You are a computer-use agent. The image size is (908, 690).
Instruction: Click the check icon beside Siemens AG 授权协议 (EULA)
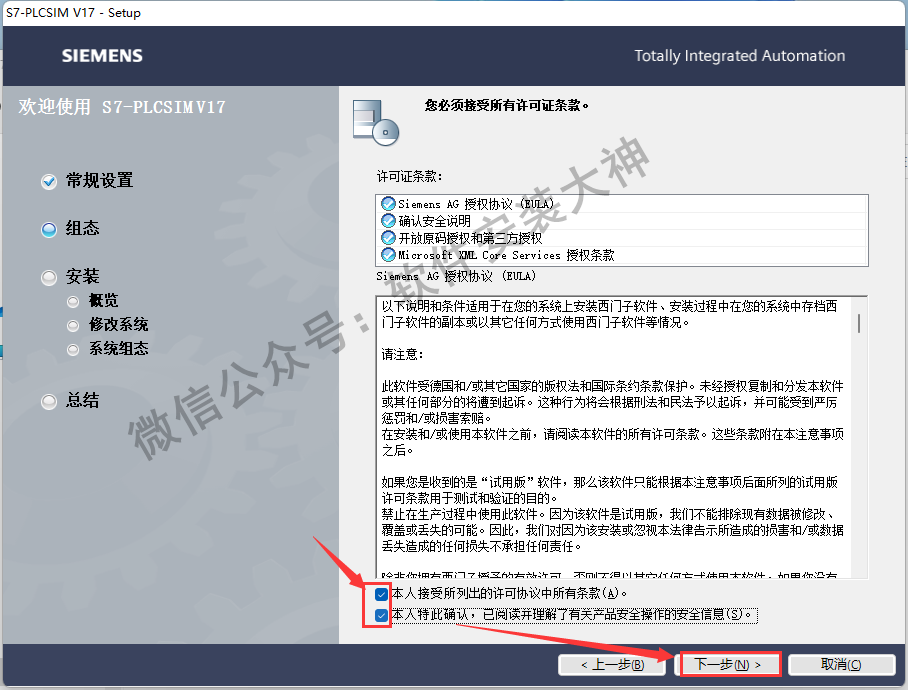[x=388, y=204]
